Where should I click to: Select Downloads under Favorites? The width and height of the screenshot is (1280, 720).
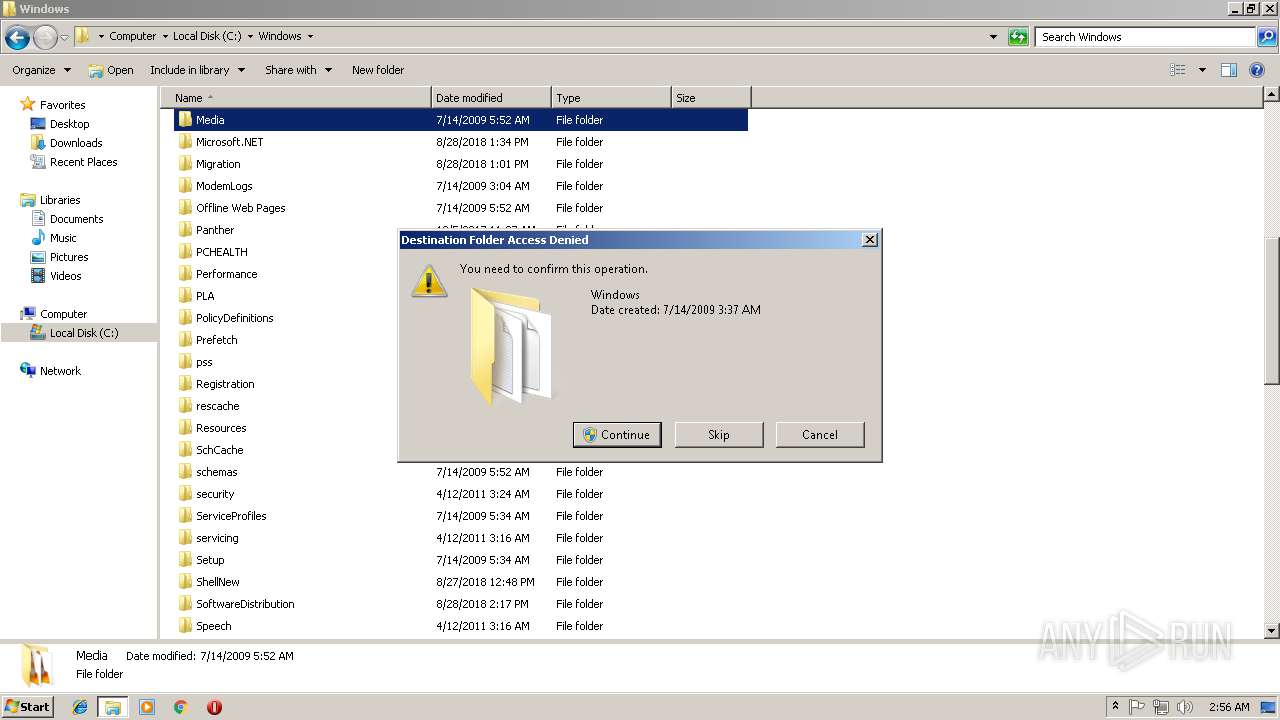coord(76,143)
